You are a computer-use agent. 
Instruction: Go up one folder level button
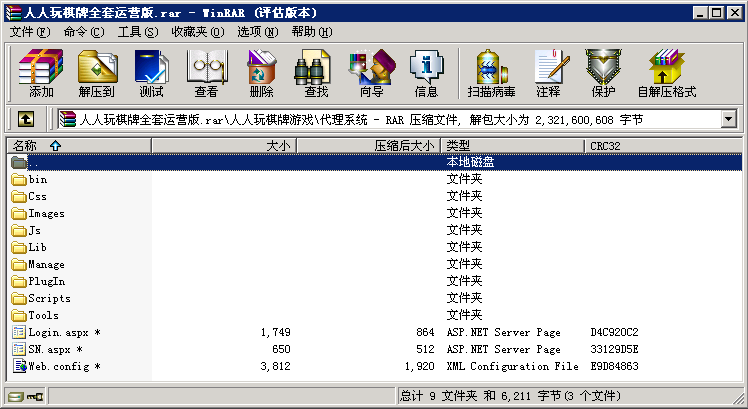click(x=26, y=120)
